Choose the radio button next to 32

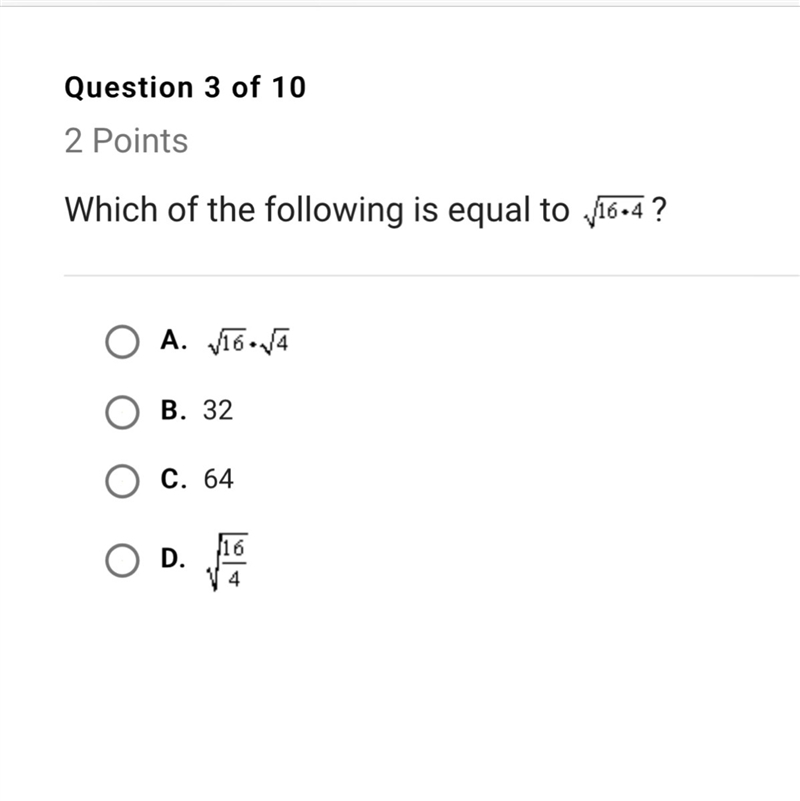[122, 412]
